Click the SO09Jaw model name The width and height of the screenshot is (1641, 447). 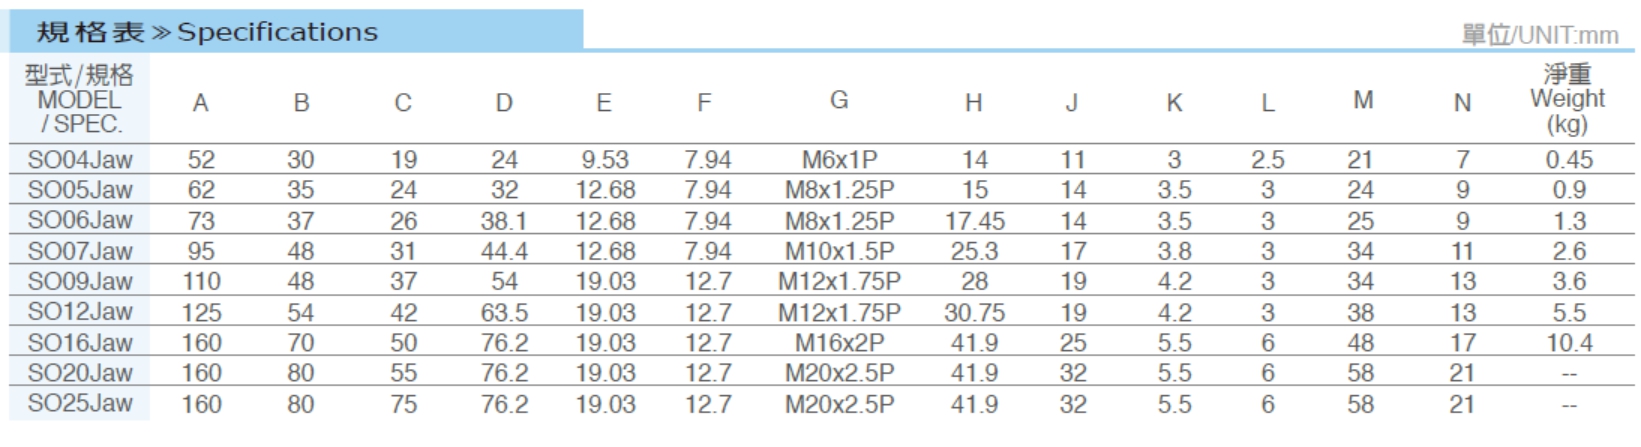[x=80, y=281]
